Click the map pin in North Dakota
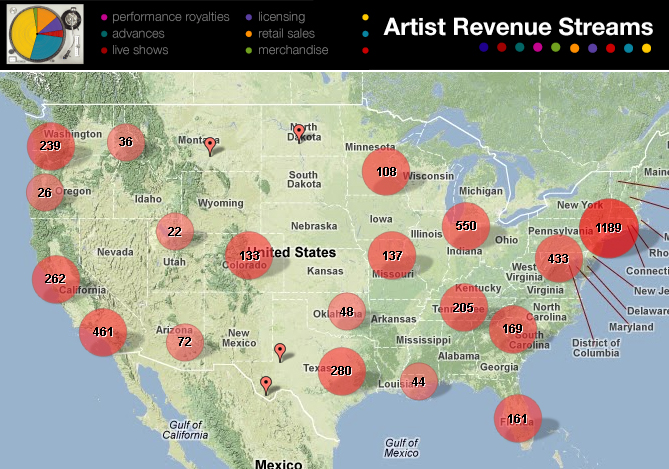 coord(299,133)
